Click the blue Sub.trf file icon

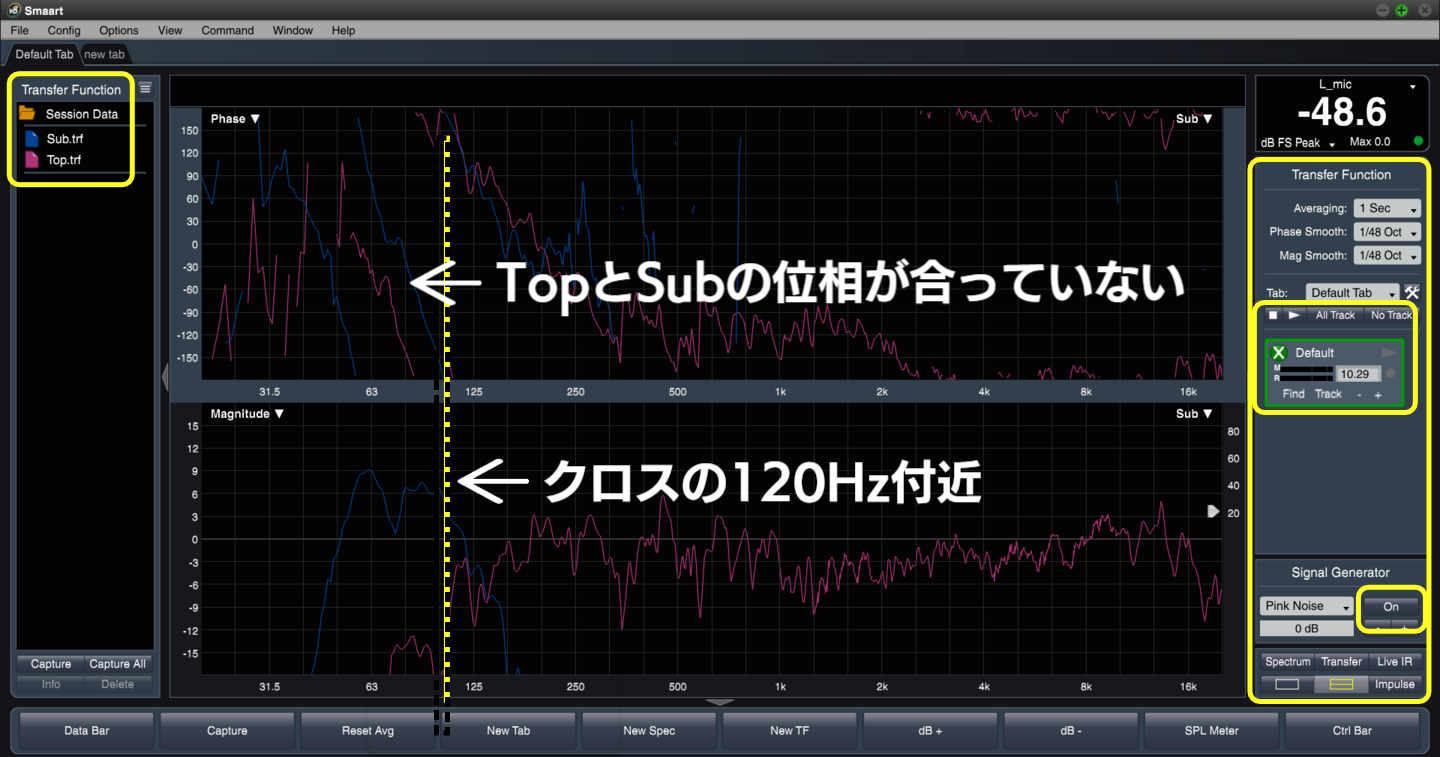pyautogui.click(x=31, y=139)
